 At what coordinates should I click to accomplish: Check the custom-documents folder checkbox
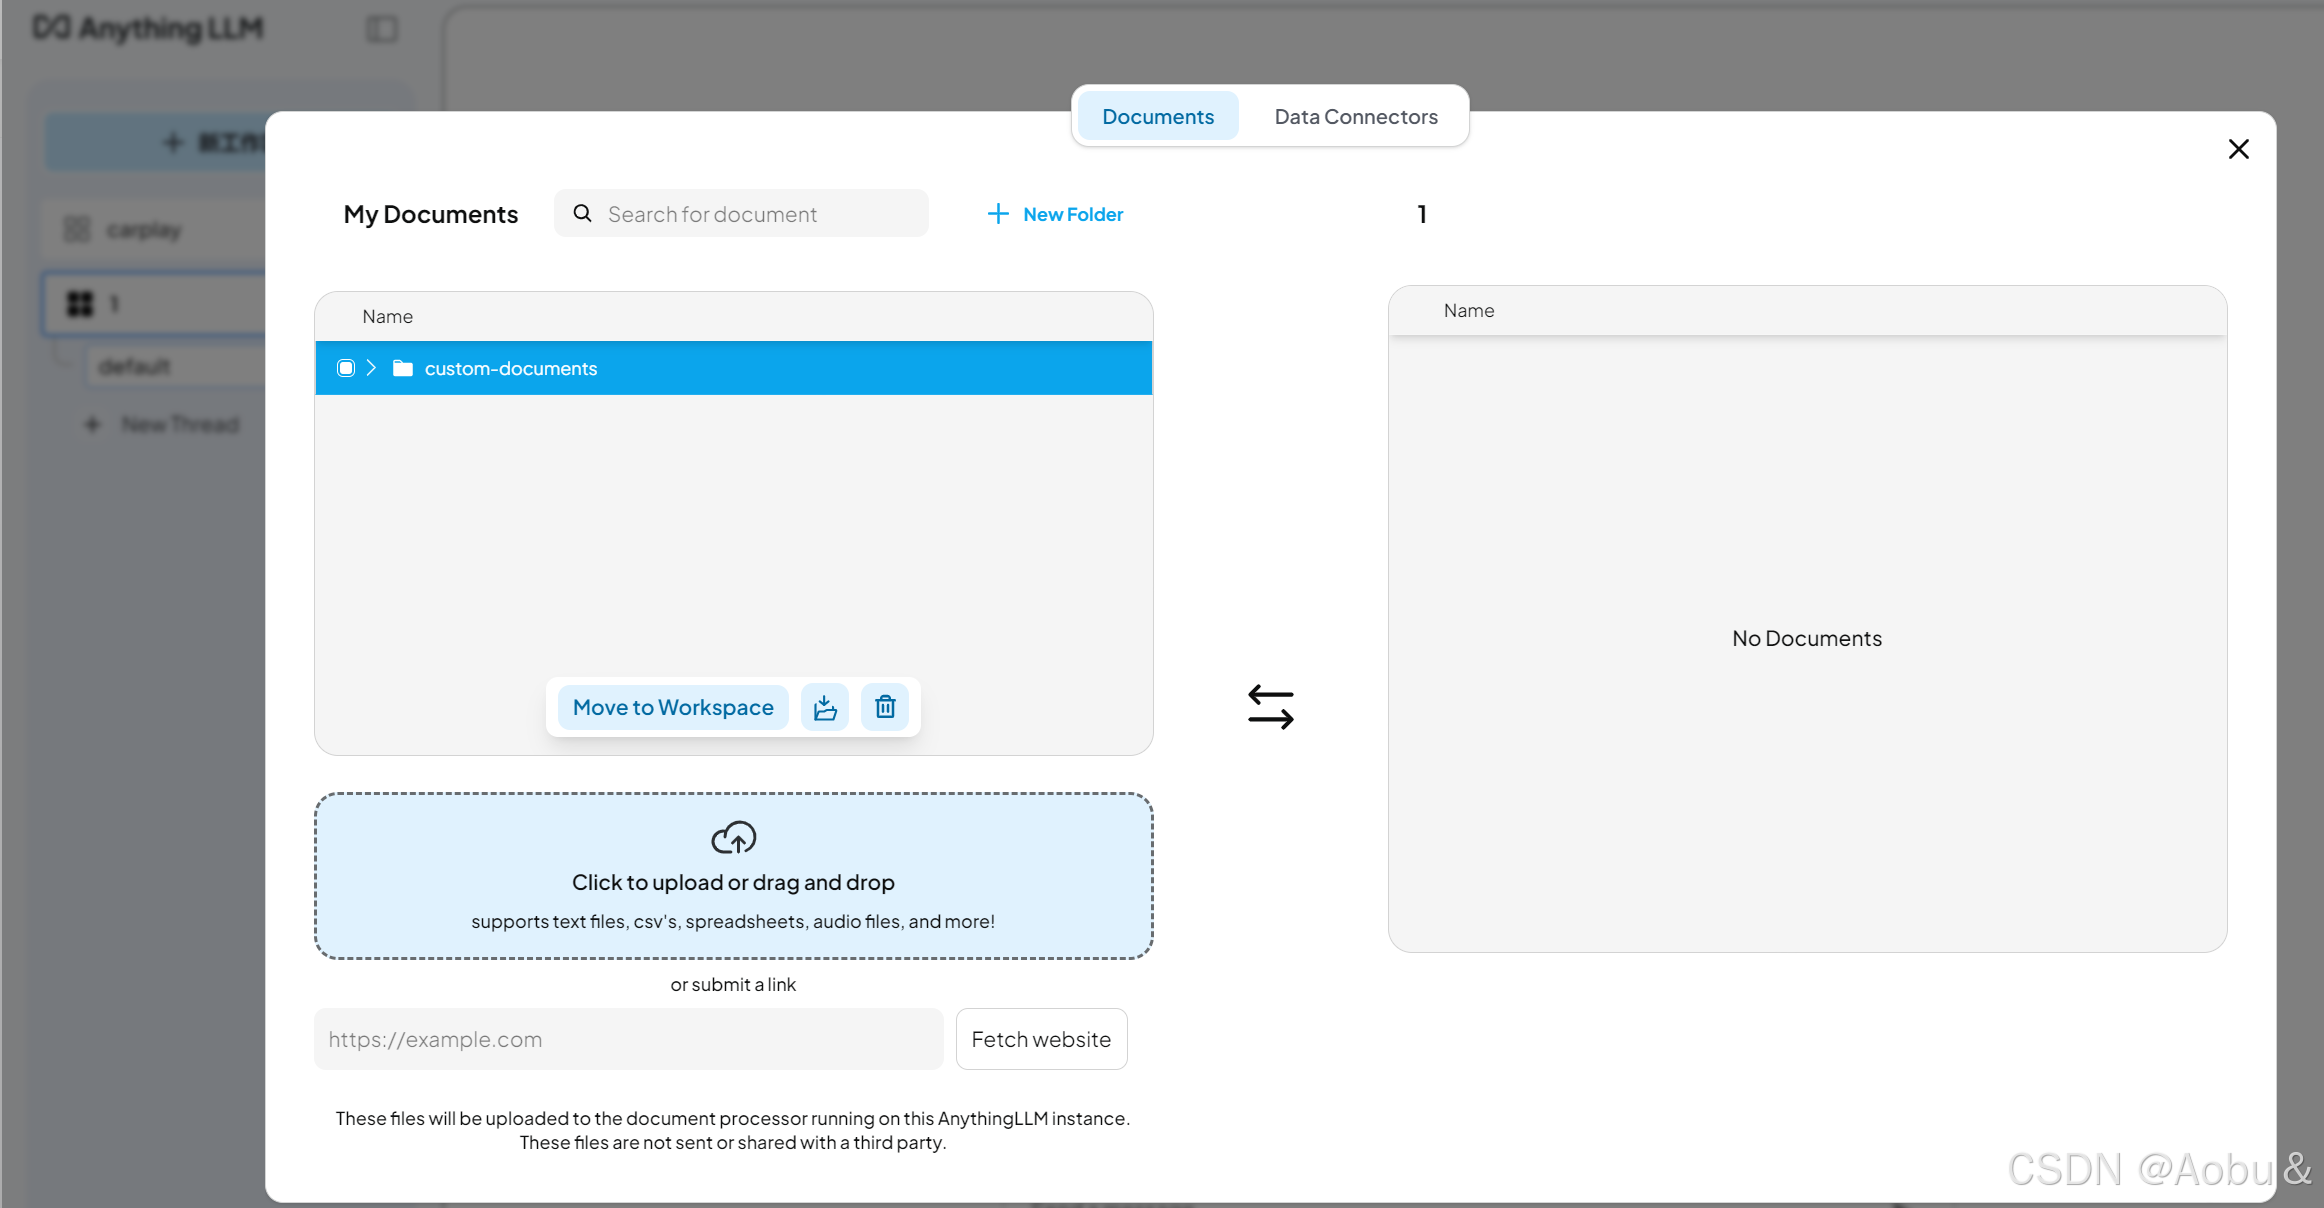[x=346, y=368]
